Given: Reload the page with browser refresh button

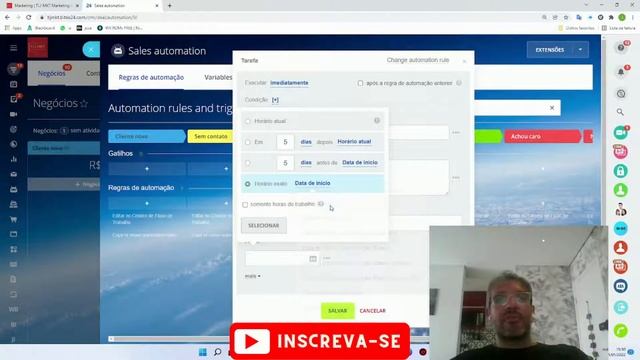Looking at the screenshot, I should click(x=29, y=17).
